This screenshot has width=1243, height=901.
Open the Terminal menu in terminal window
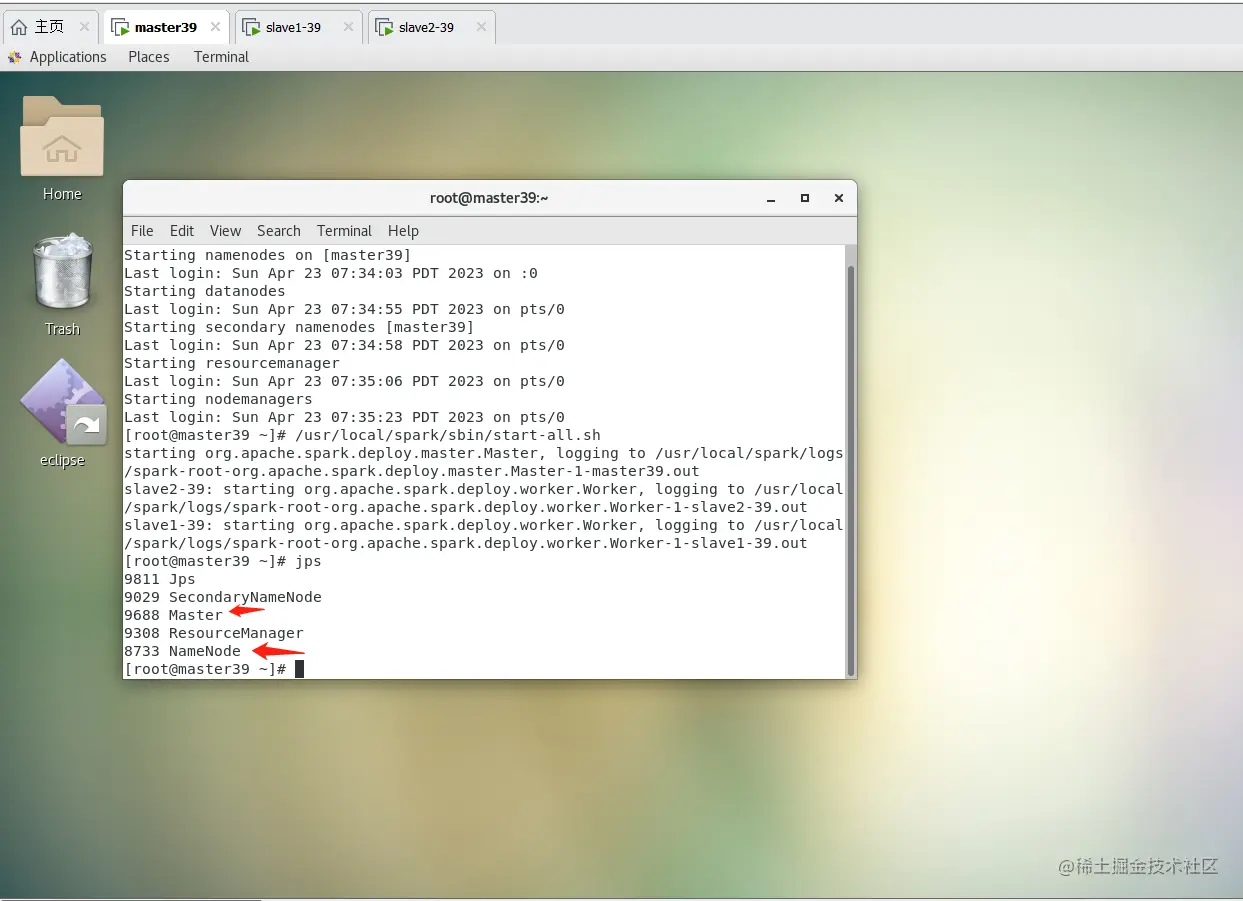click(x=344, y=230)
